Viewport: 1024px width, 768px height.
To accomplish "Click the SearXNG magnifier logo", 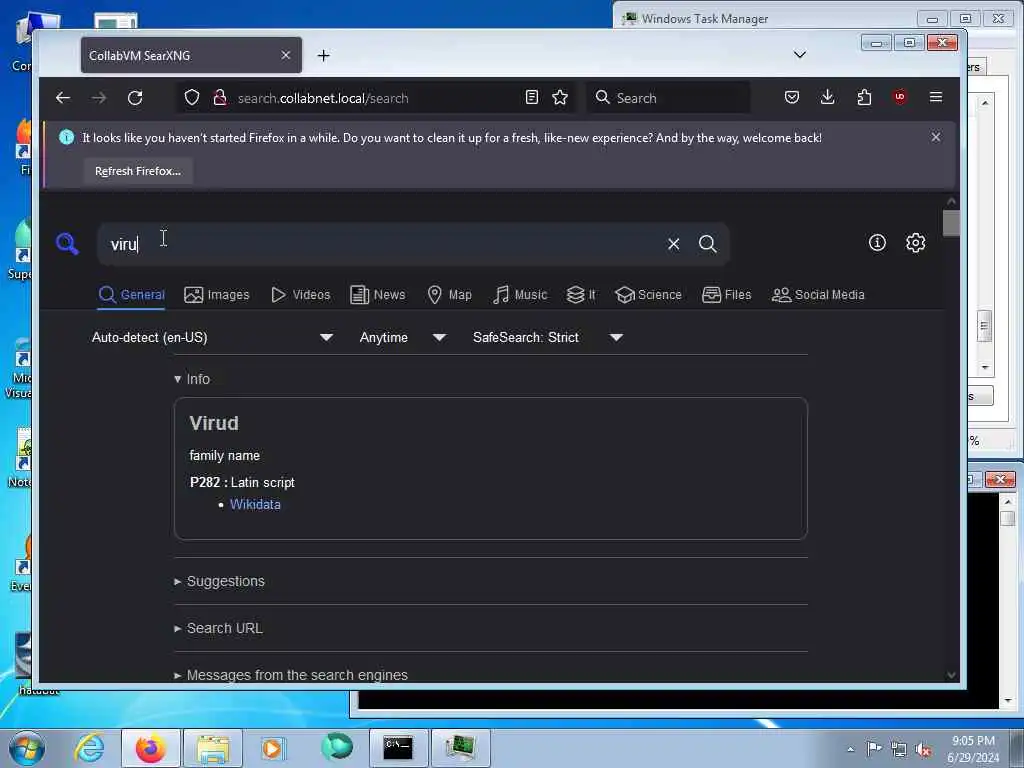I will click(67, 244).
